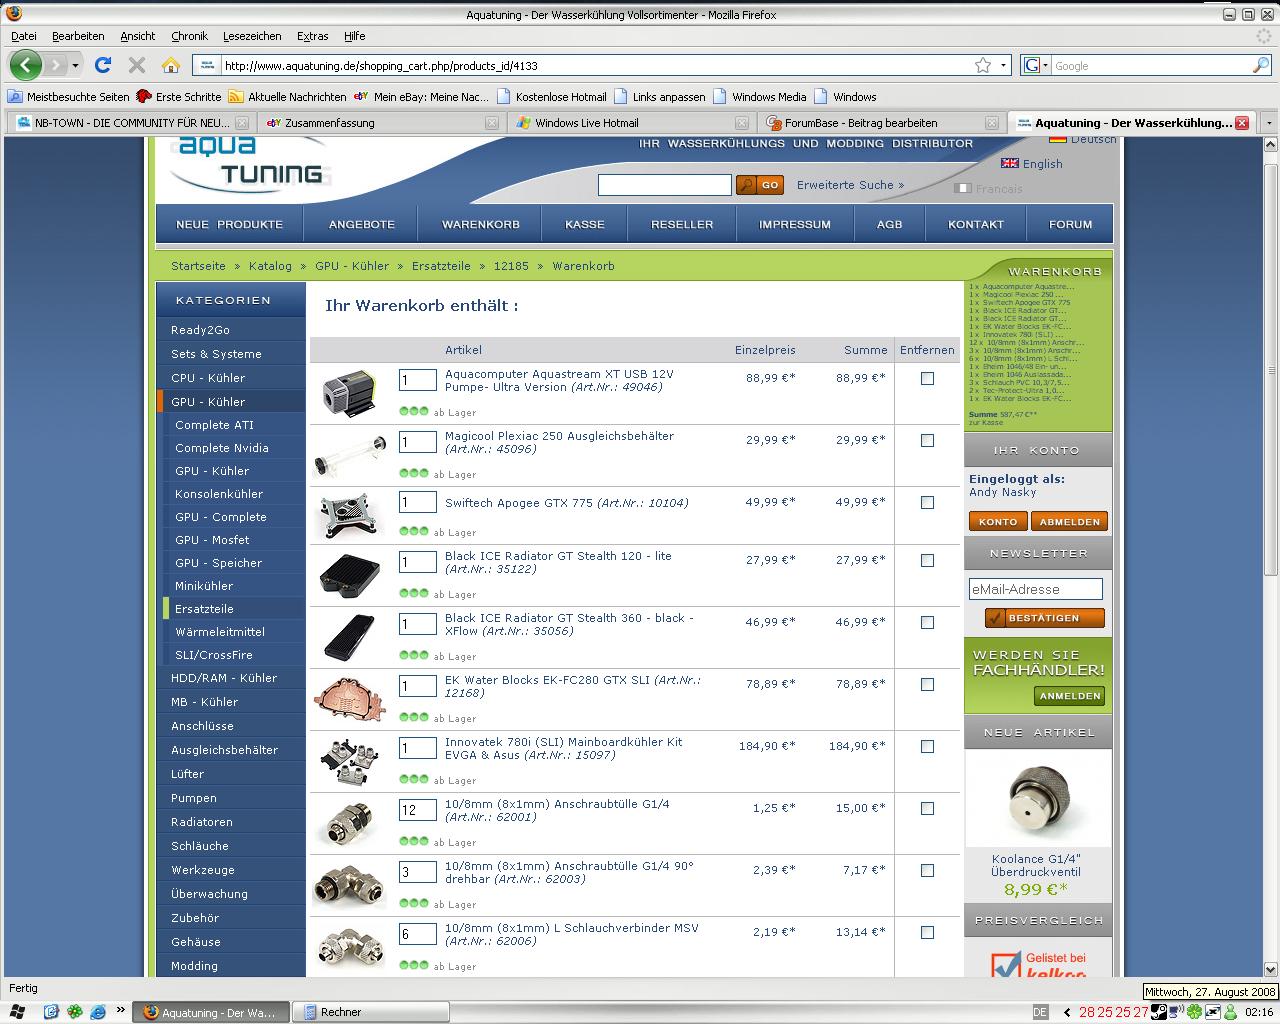The width and height of the screenshot is (1280, 1024).
Task: Click the ABMELDEN logout button
Action: (x=1069, y=521)
